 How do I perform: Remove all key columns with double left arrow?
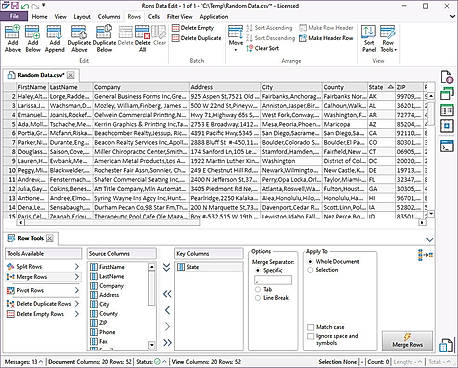tap(167, 294)
